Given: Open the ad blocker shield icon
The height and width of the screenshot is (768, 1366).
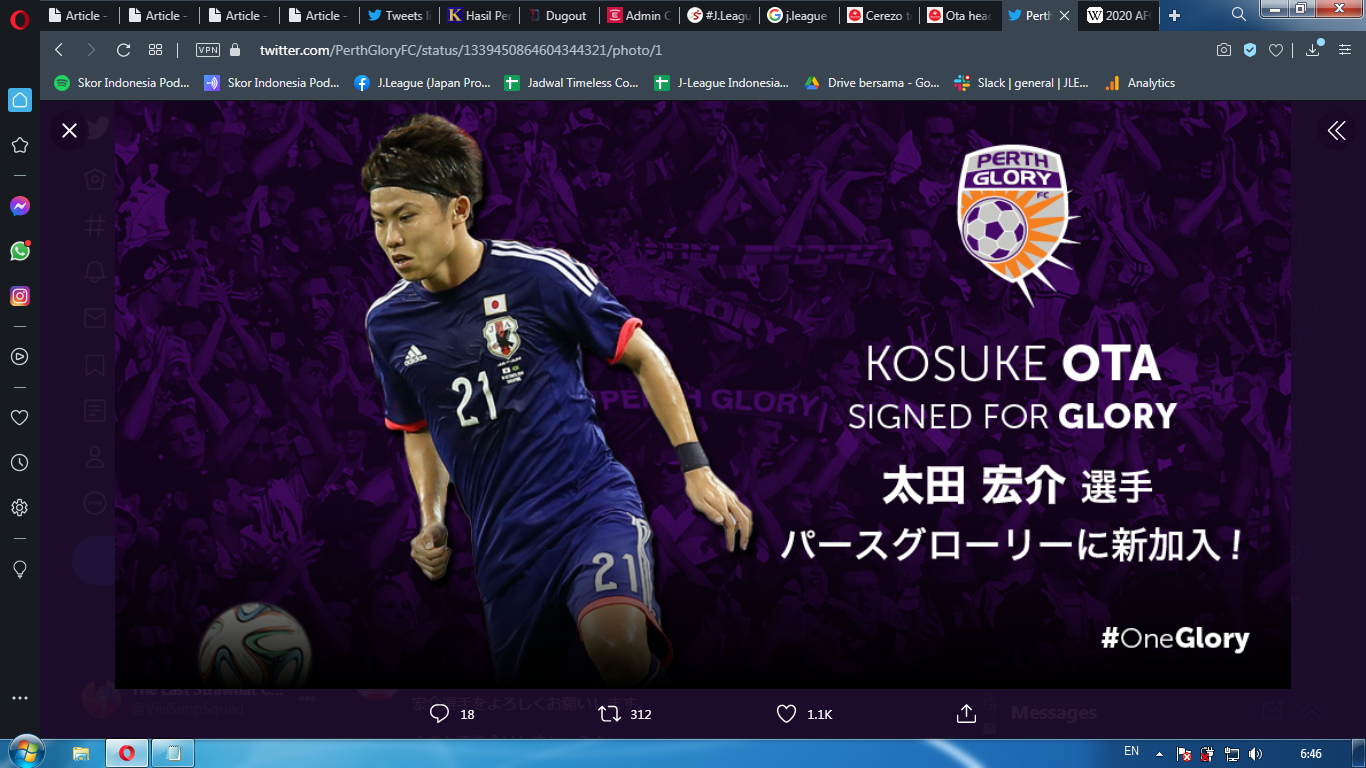Looking at the screenshot, I should [x=1250, y=50].
